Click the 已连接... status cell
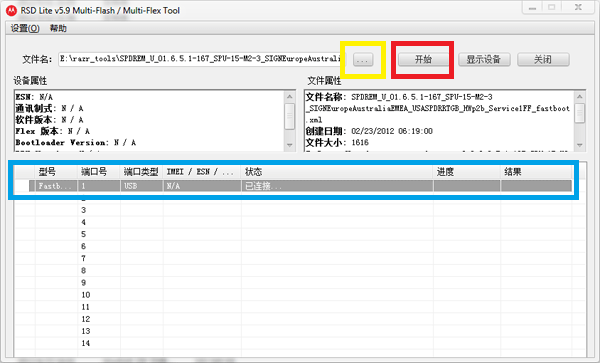This screenshot has height=363, width=600. 337,186
